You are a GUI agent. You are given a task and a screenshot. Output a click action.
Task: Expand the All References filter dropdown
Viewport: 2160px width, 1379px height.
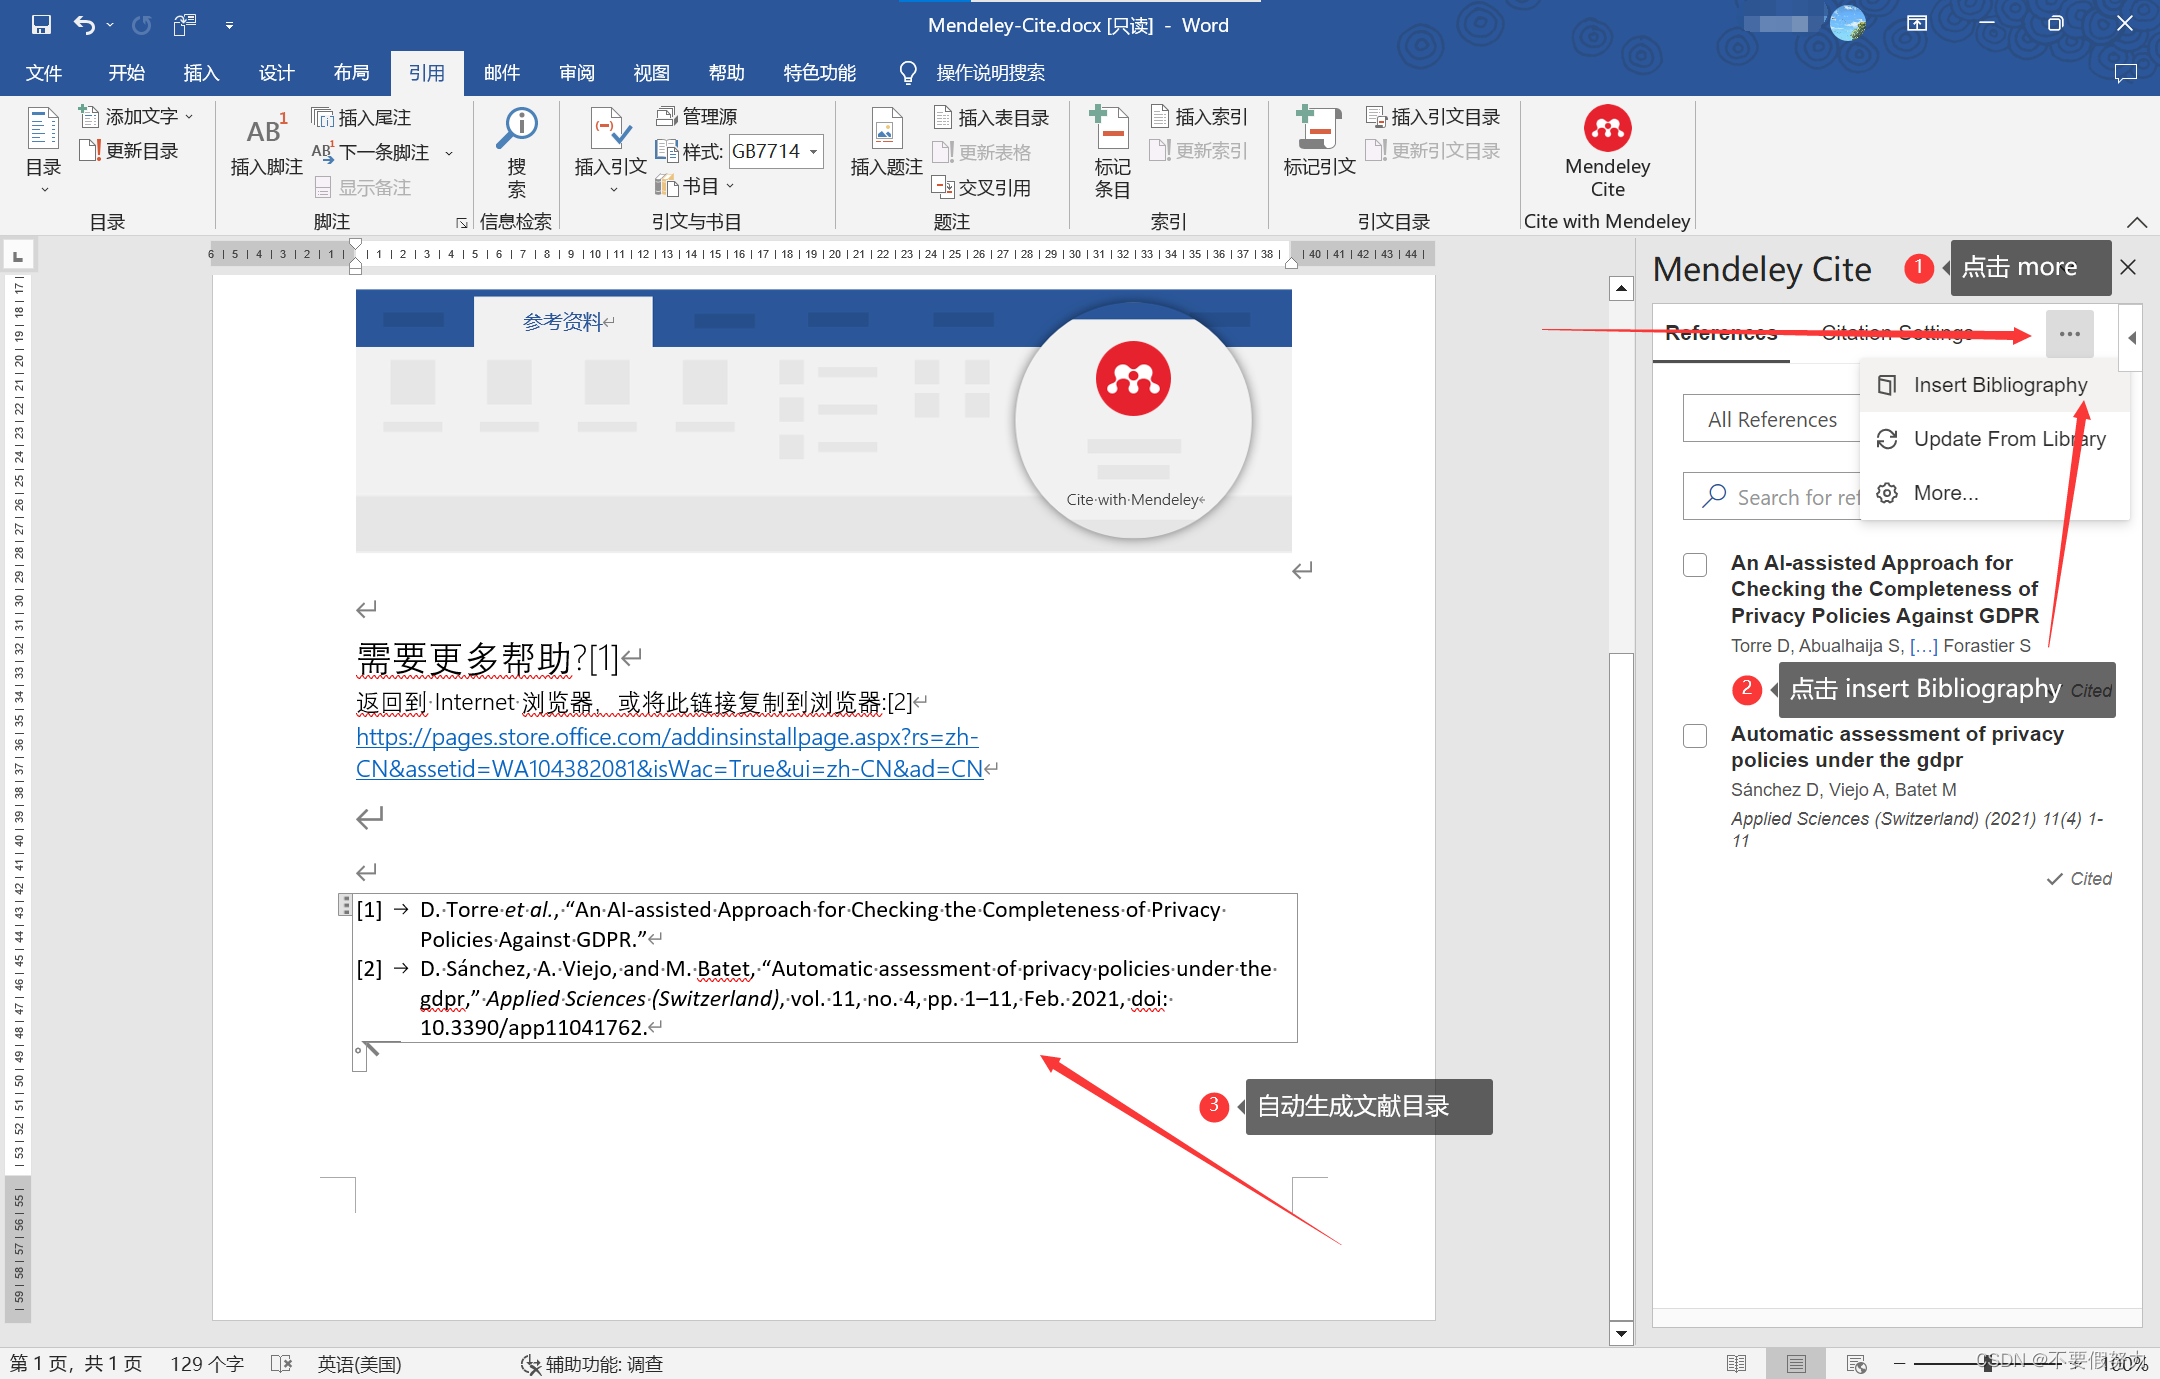tap(1771, 419)
